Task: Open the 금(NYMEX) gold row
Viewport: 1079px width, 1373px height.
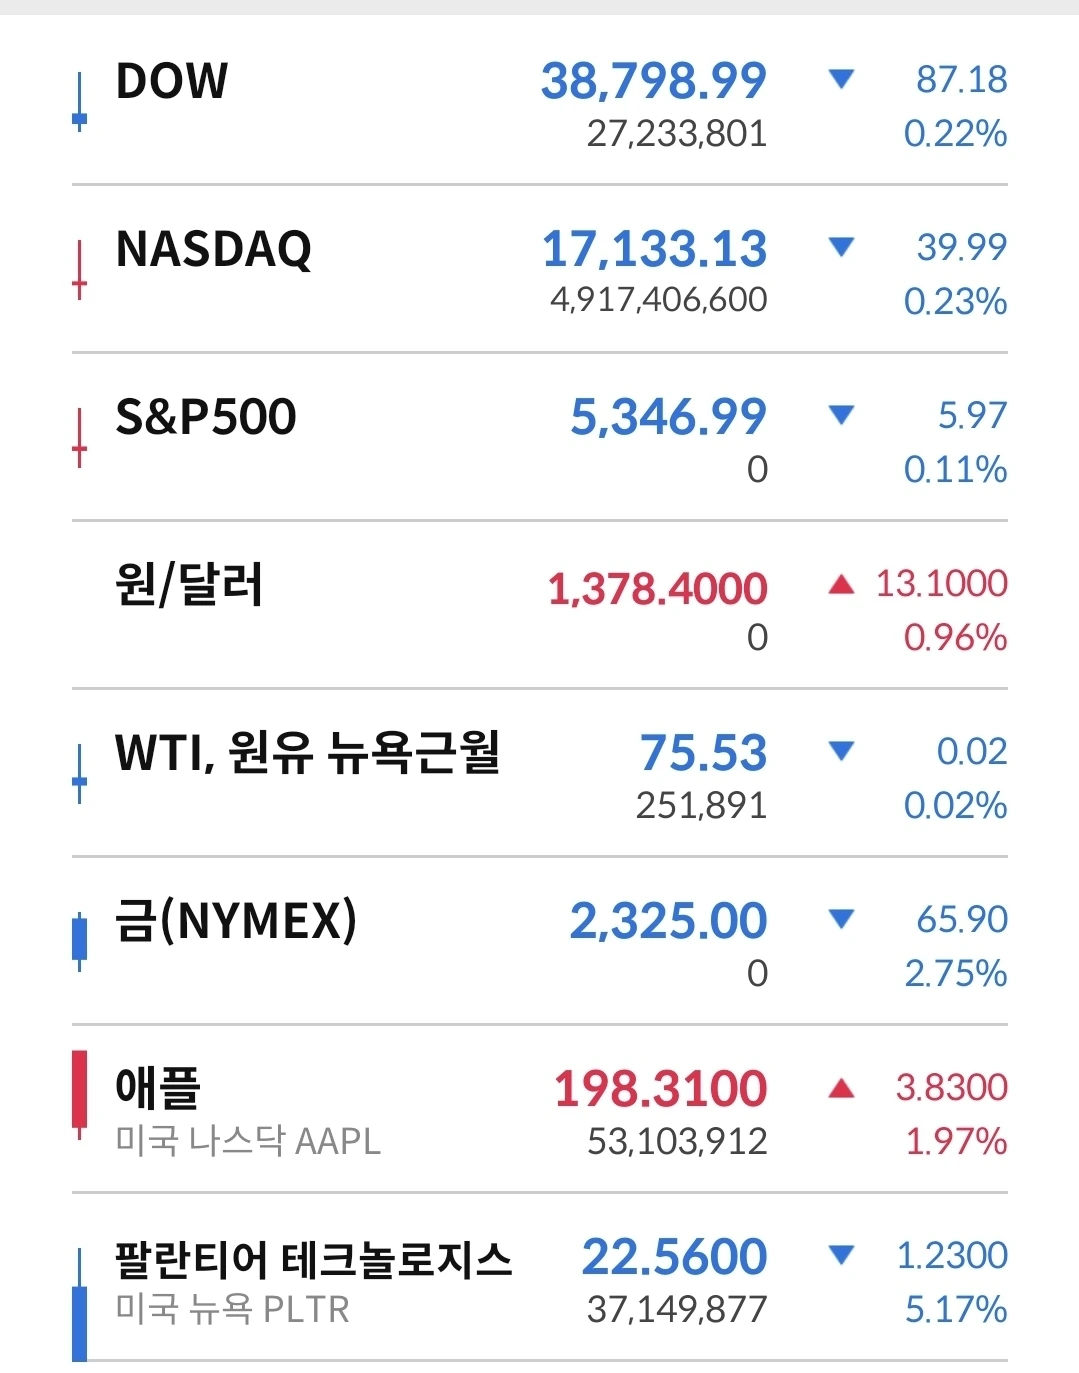Action: tap(540, 941)
